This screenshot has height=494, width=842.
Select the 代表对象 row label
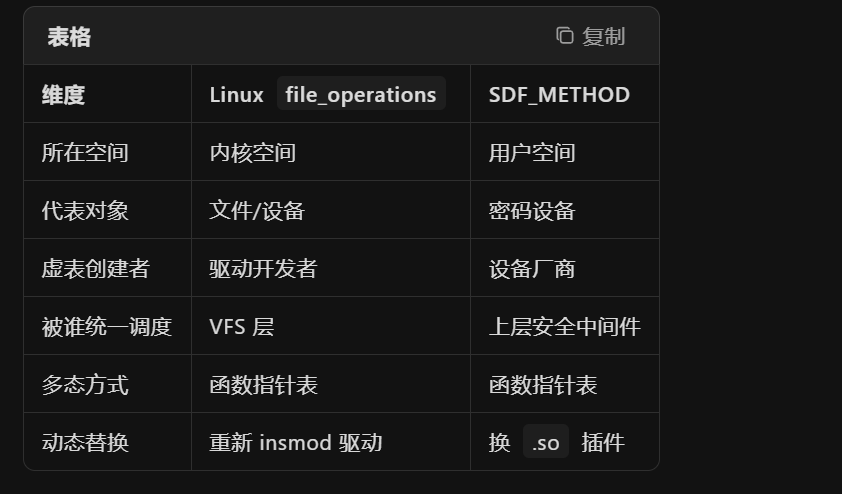pos(85,210)
